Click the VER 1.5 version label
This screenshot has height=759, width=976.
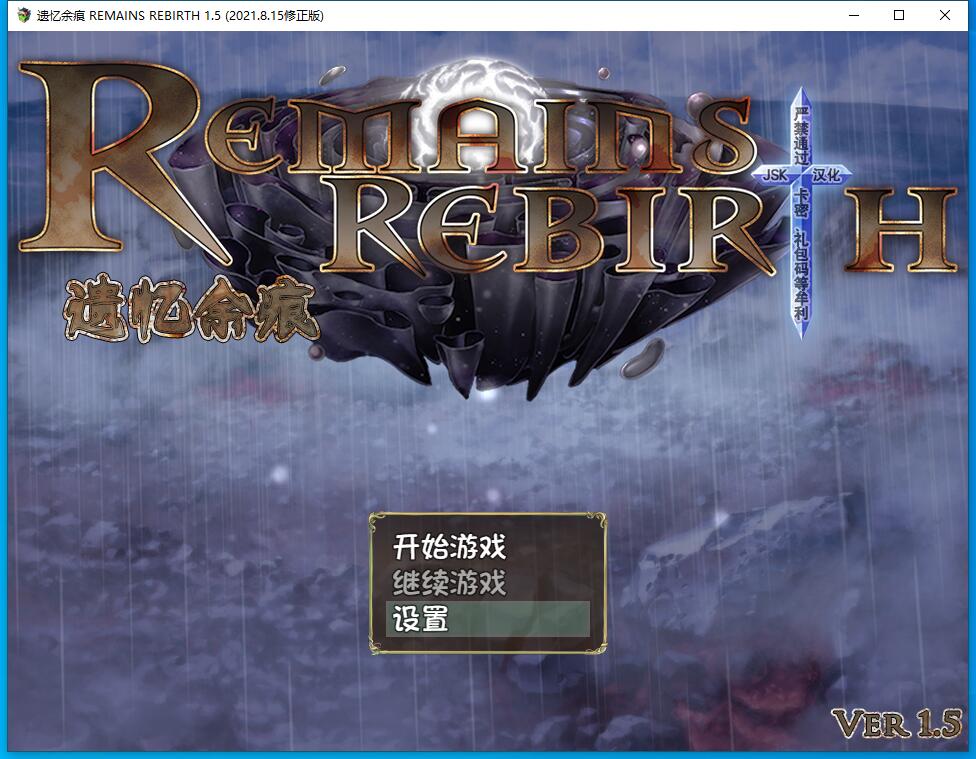click(x=897, y=725)
